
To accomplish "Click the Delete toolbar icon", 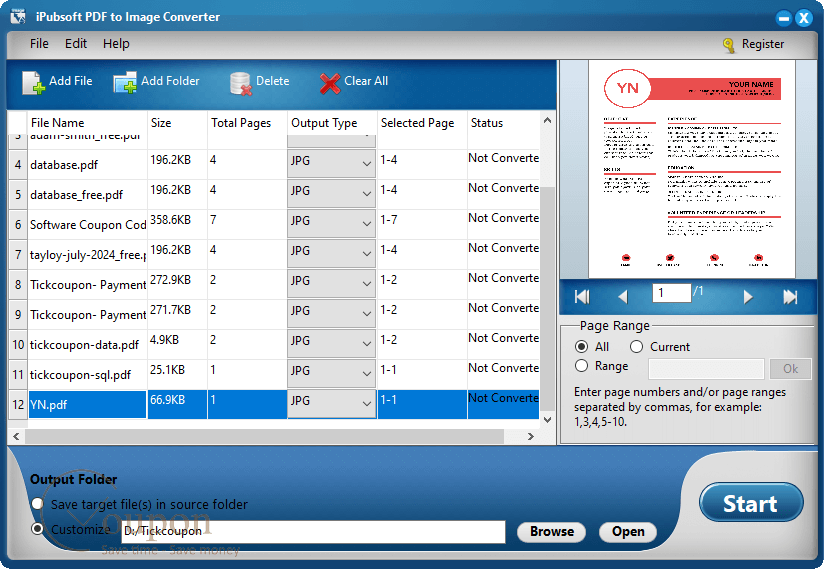I will click(241, 83).
